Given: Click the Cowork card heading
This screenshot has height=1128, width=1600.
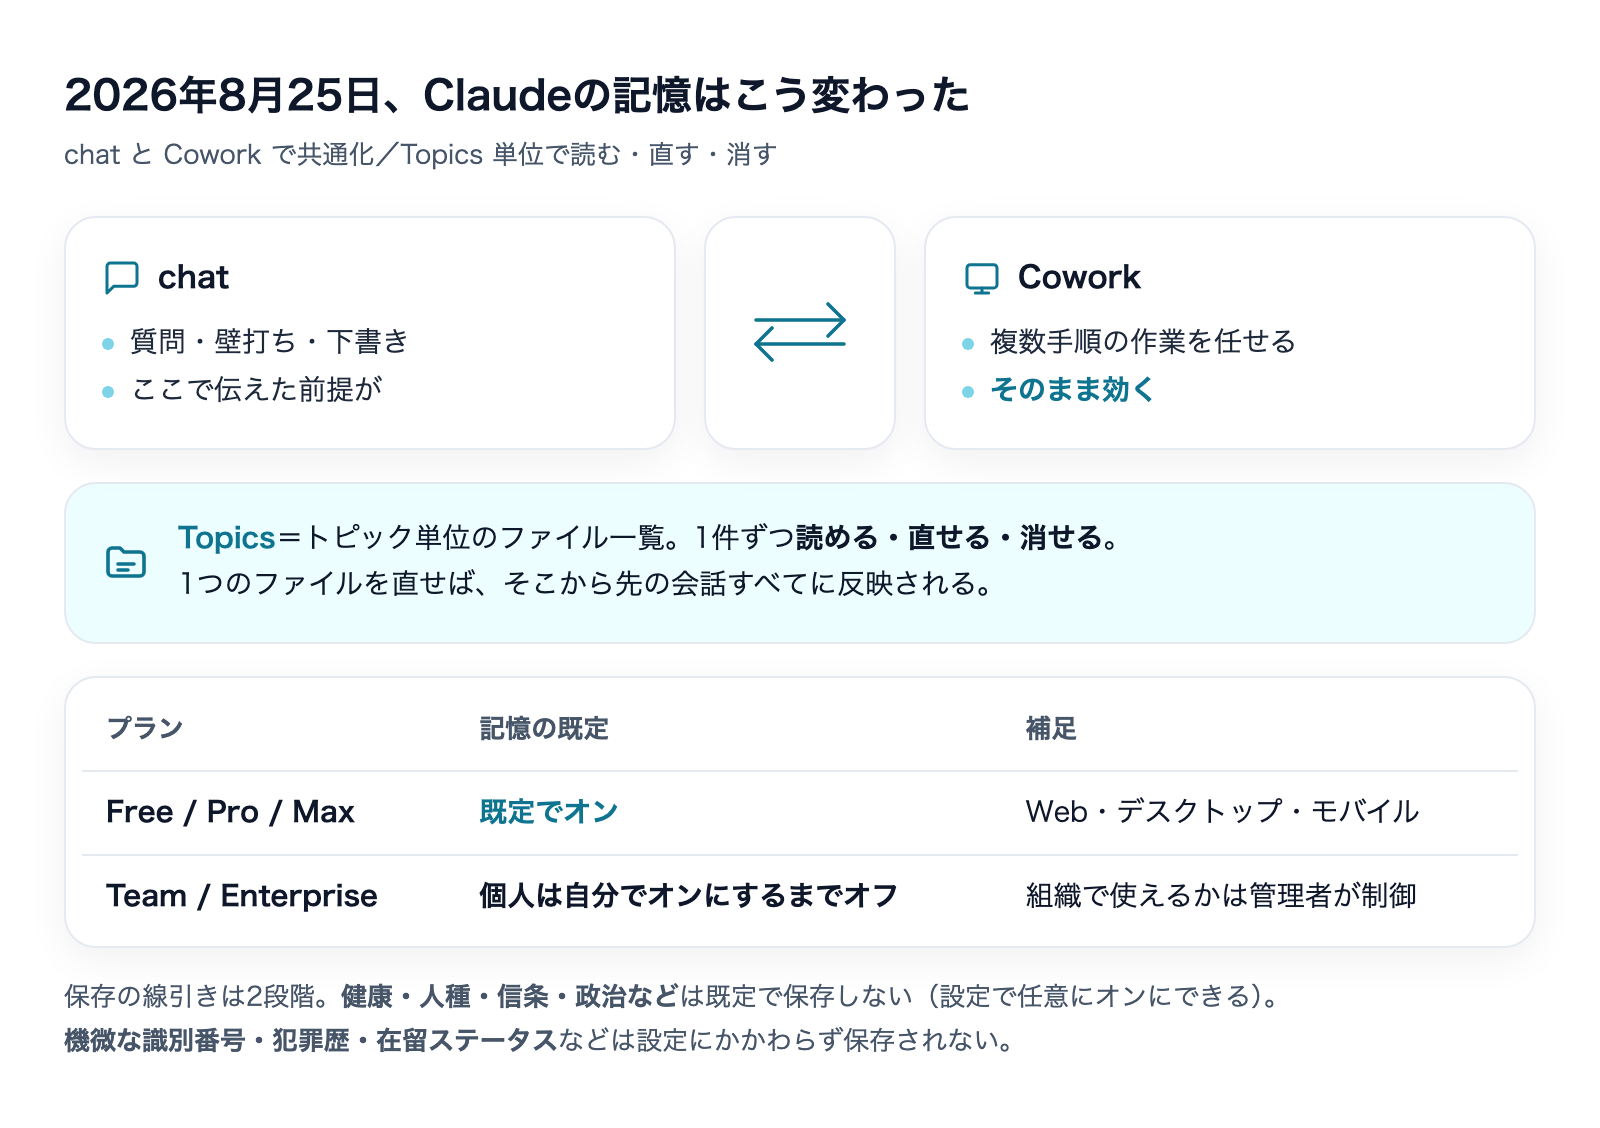Looking at the screenshot, I should 1079,277.
